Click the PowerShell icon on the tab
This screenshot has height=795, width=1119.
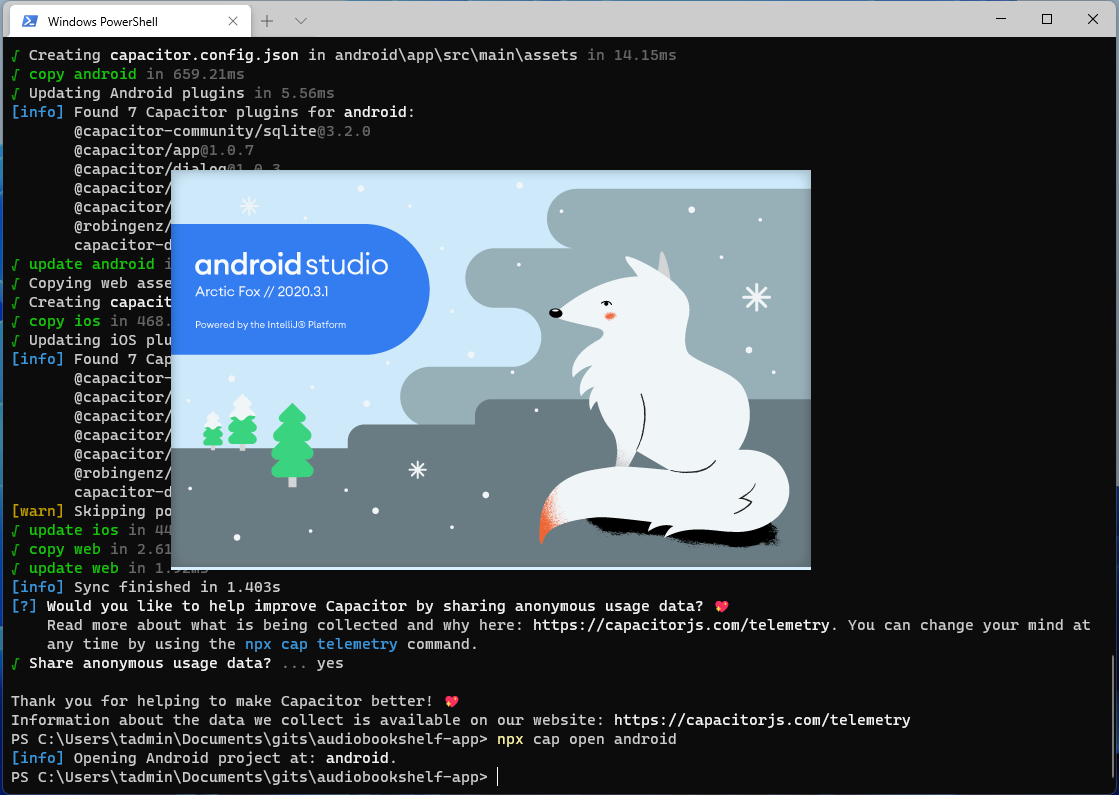pyautogui.click(x=30, y=21)
